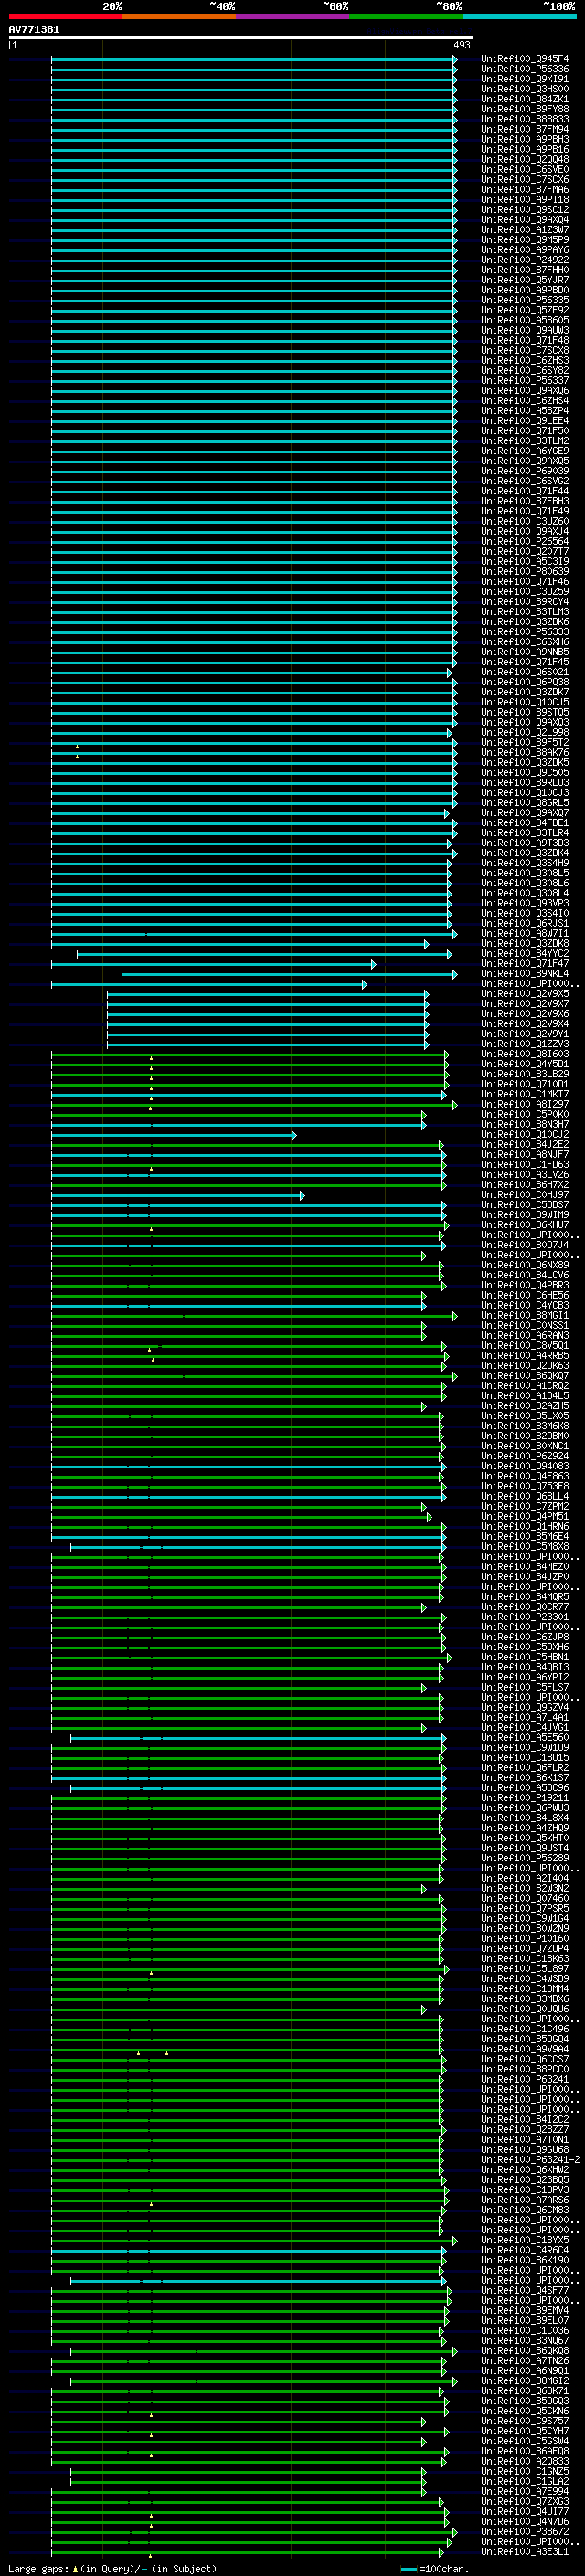Image resolution: width=585 pixels, height=2576 pixels.
Task: Select the UniRef100_P10160 label
Action: coord(525,1938)
